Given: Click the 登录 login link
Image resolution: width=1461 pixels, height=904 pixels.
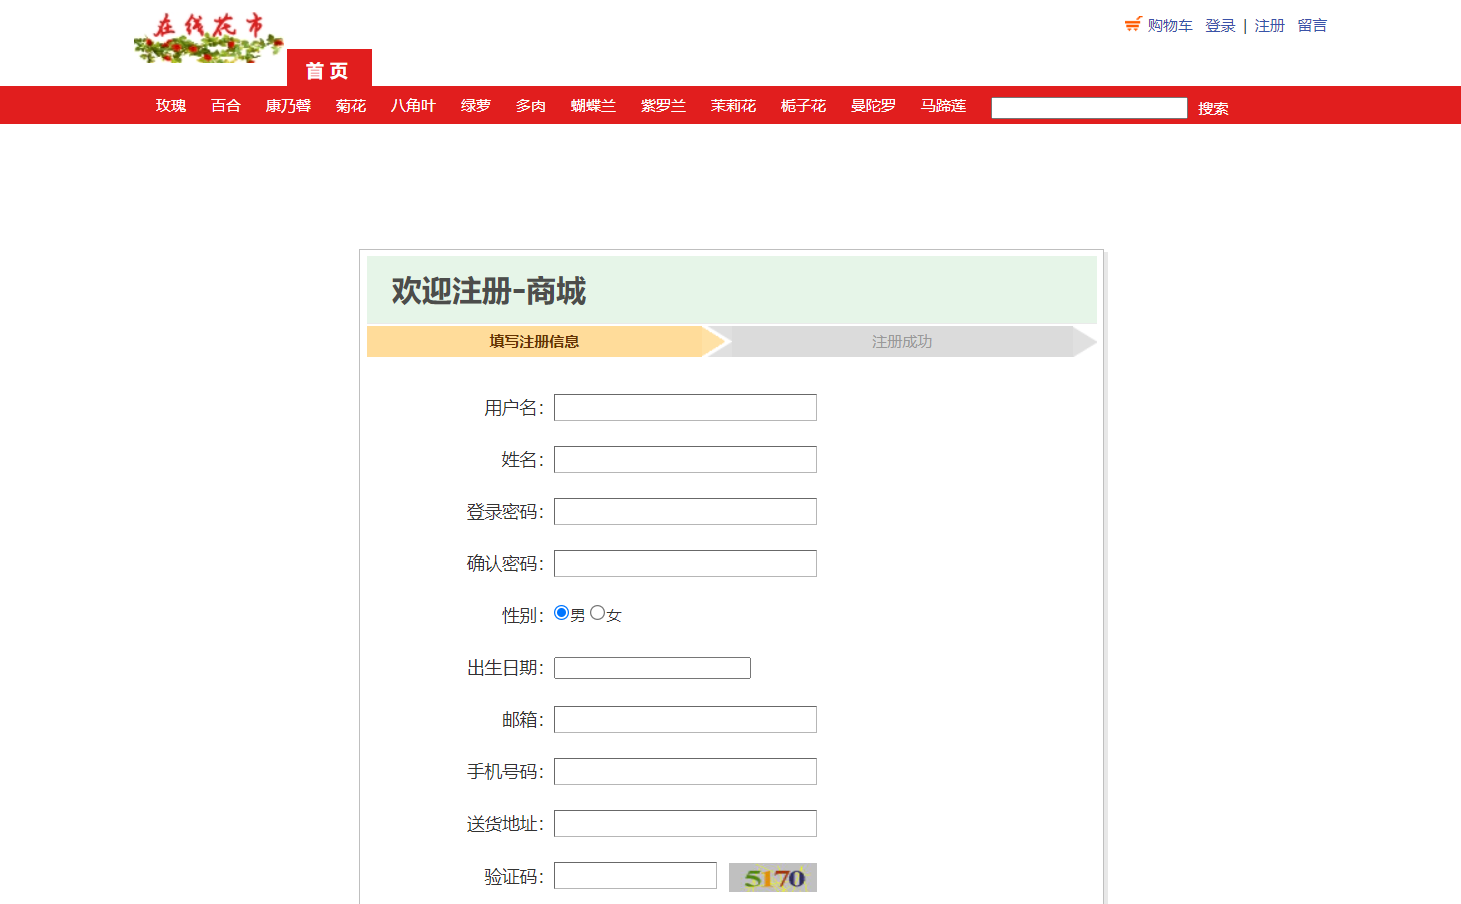Looking at the screenshot, I should click(x=1220, y=26).
